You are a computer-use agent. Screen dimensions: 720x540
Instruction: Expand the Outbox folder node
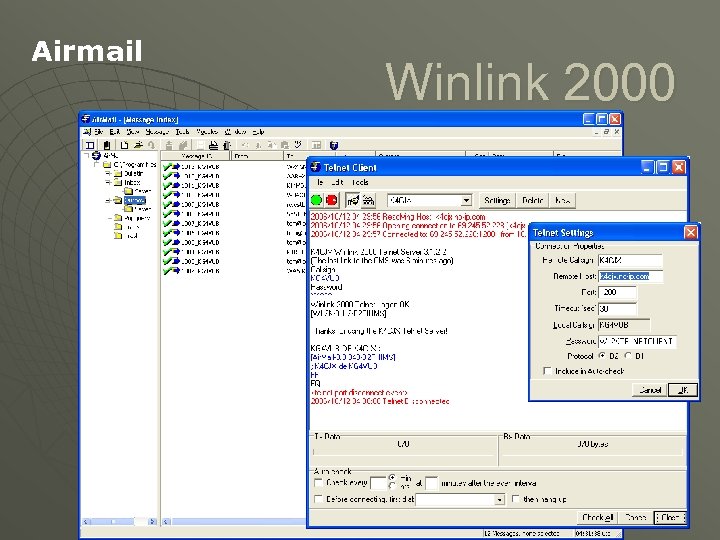pos(108,201)
